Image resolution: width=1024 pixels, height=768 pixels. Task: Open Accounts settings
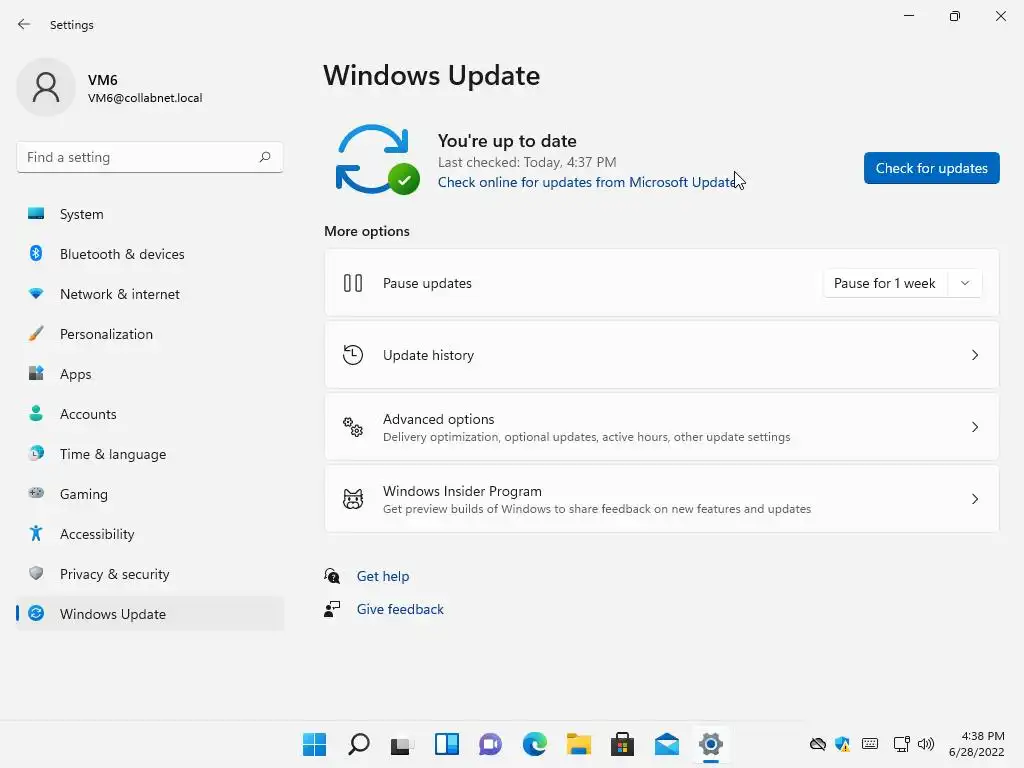click(x=150, y=413)
